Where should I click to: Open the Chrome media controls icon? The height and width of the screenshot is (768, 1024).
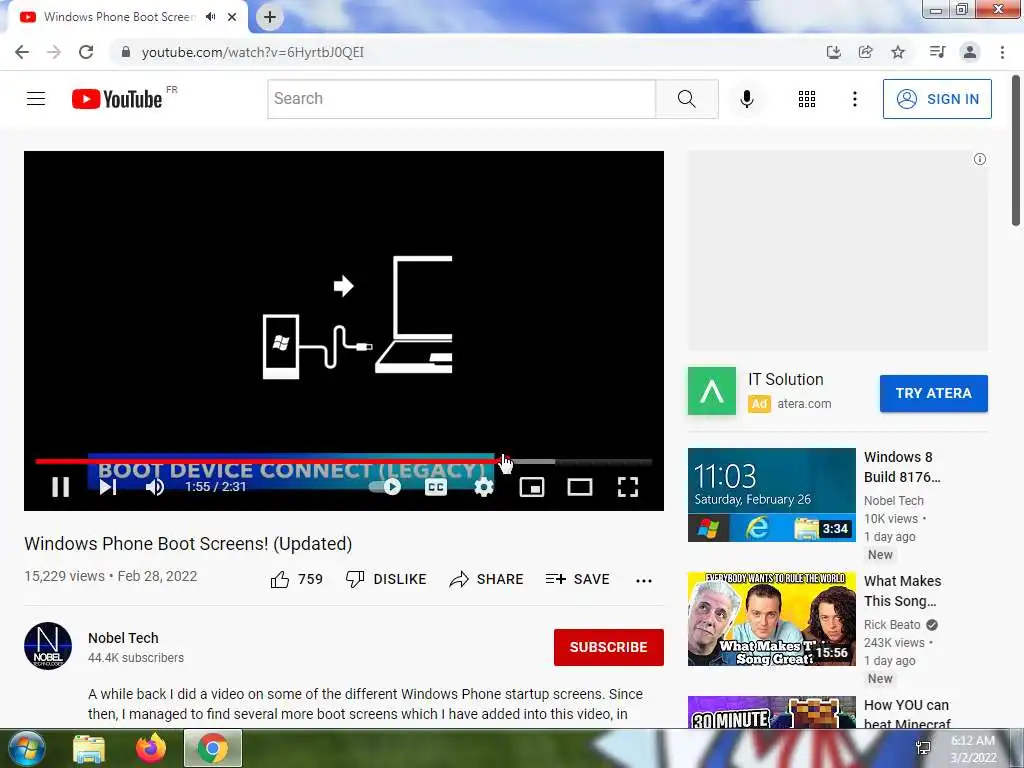[937, 52]
